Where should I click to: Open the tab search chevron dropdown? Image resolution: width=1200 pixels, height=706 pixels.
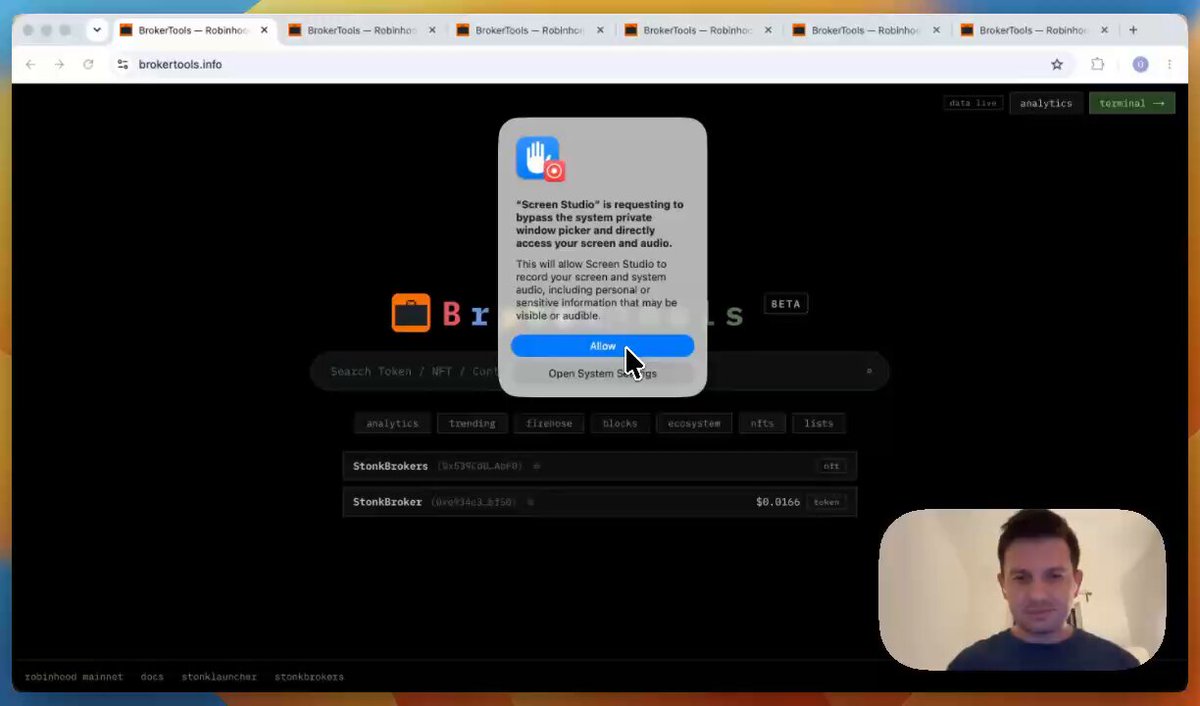[x=97, y=30]
